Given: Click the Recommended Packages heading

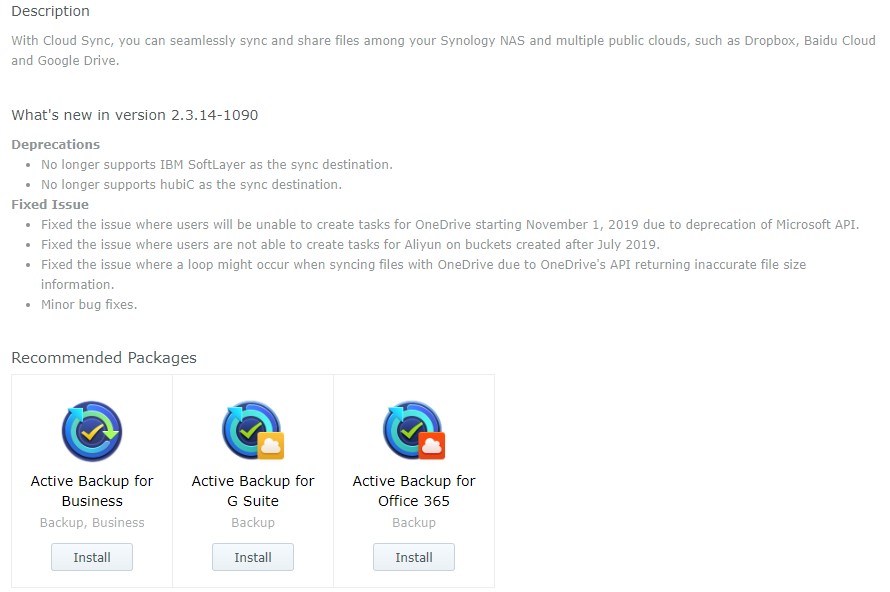Looking at the screenshot, I should (104, 358).
